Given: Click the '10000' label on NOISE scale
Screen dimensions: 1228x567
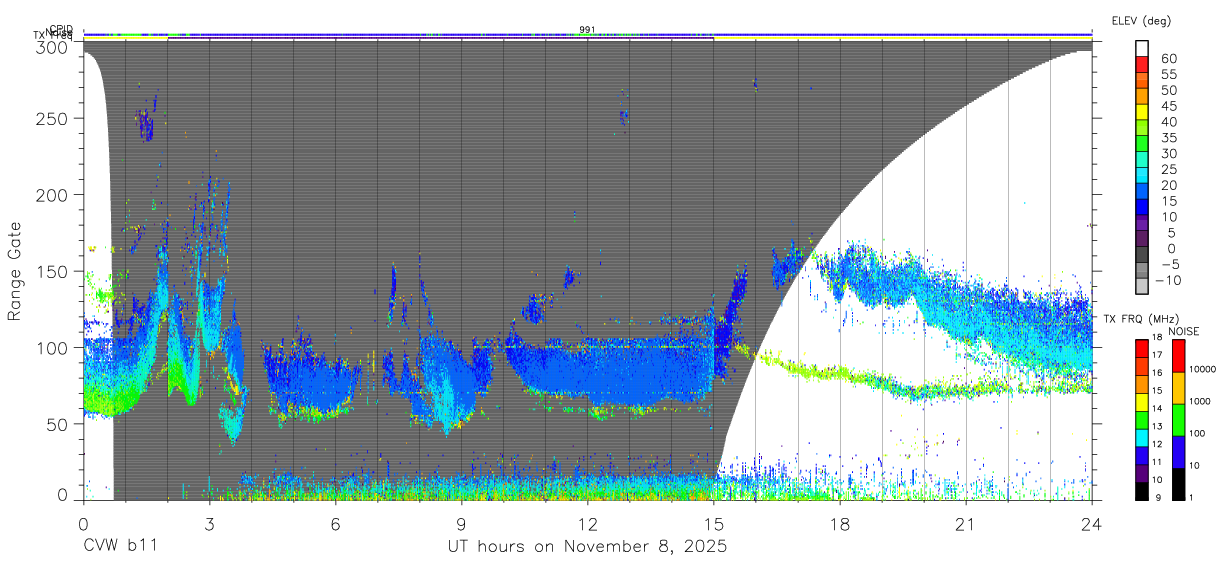Looking at the screenshot, I should click(x=1203, y=370).
